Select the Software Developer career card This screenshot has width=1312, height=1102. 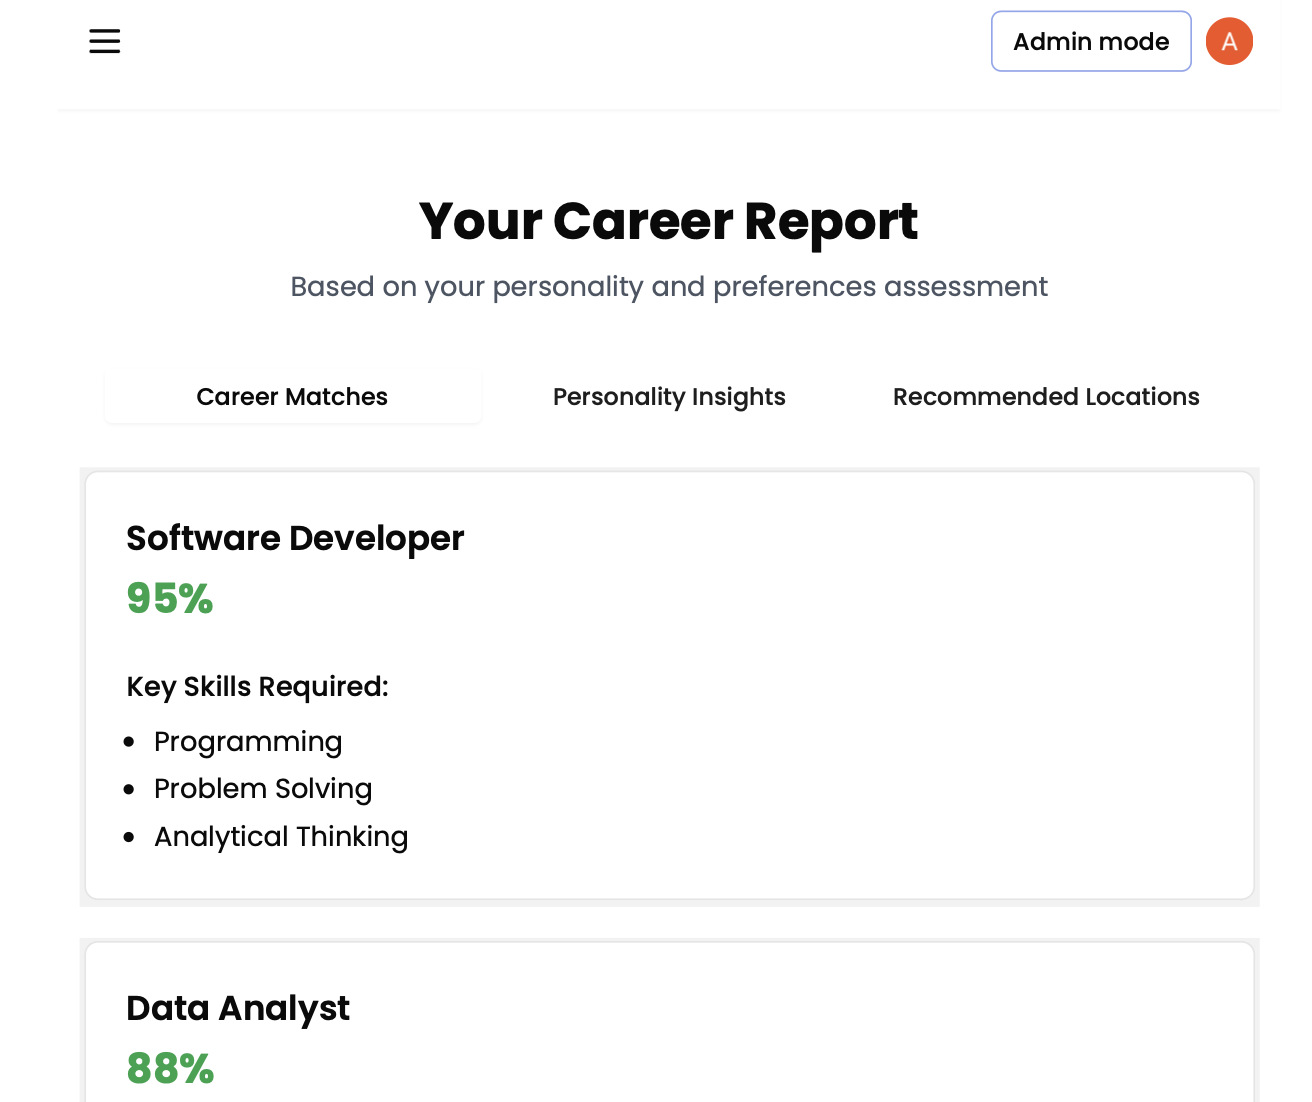pos(669,683)
